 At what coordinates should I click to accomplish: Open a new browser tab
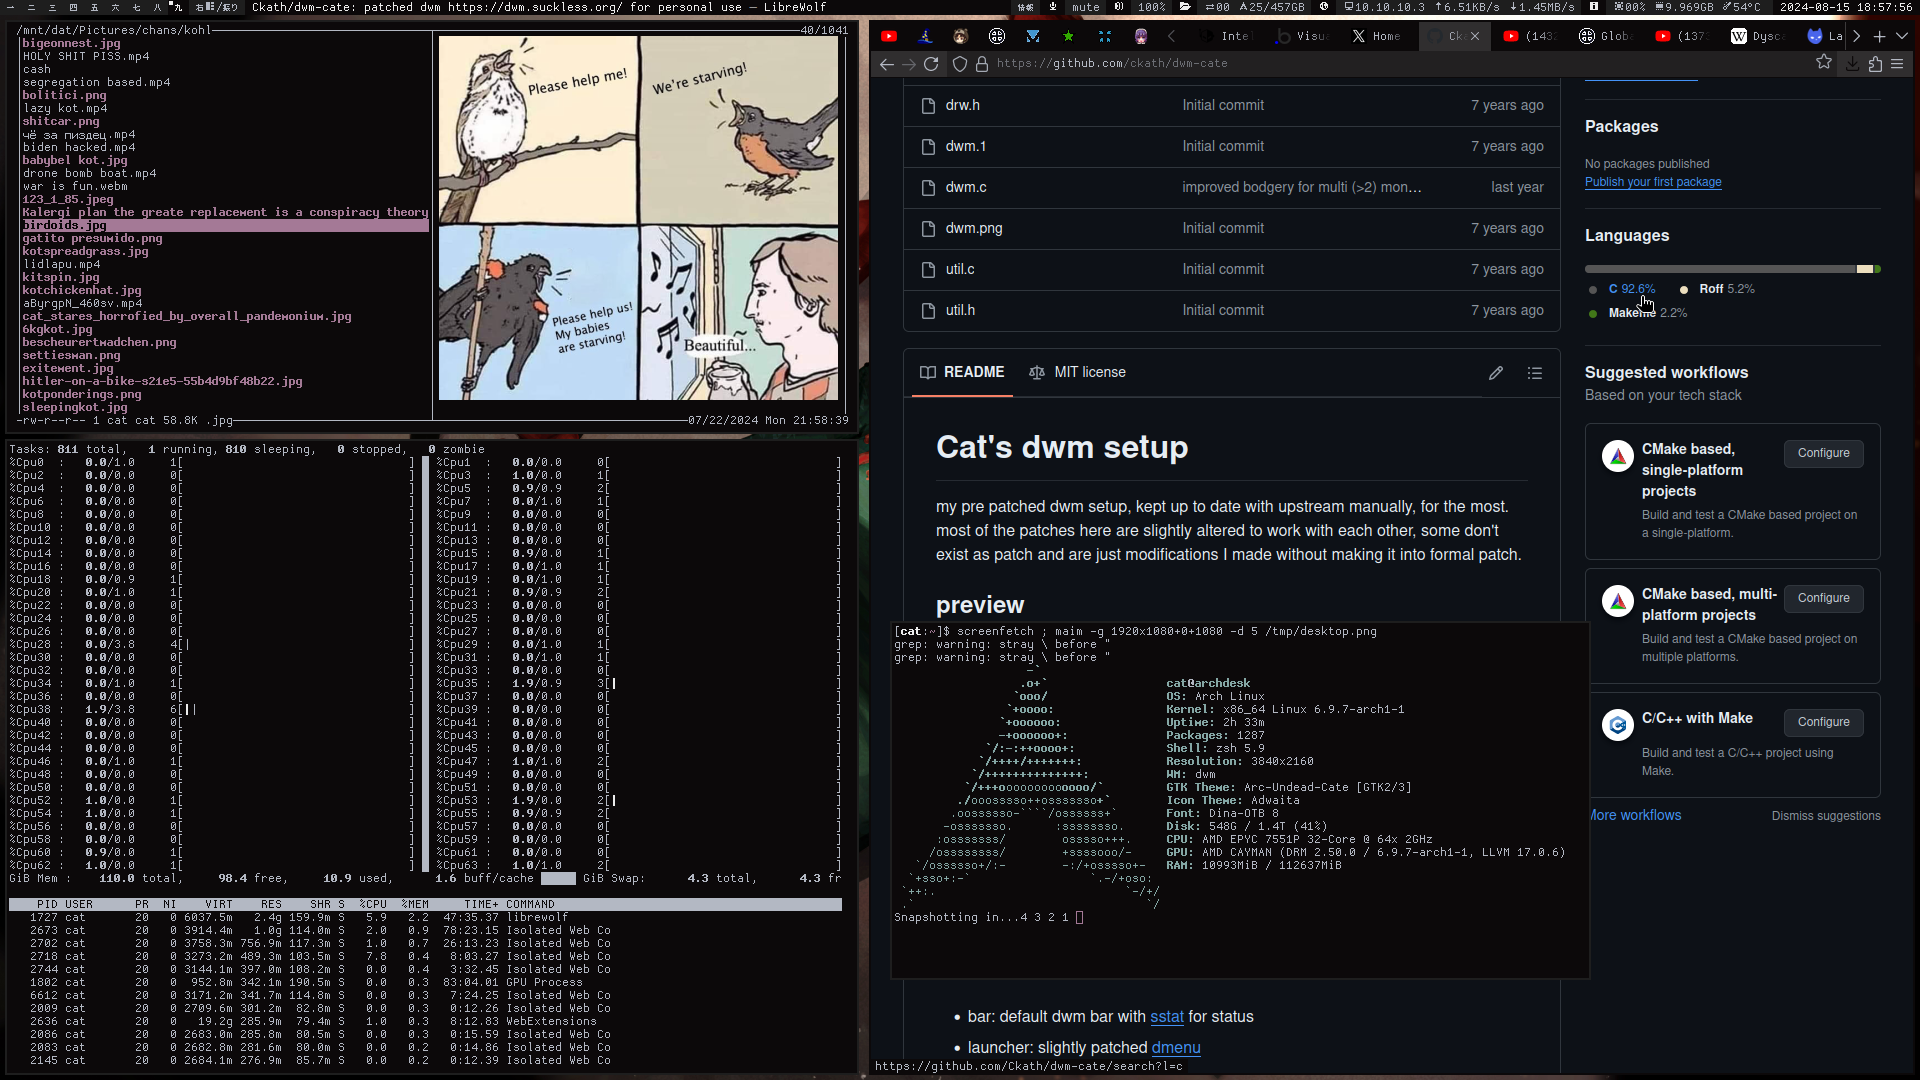point(1880,36)
